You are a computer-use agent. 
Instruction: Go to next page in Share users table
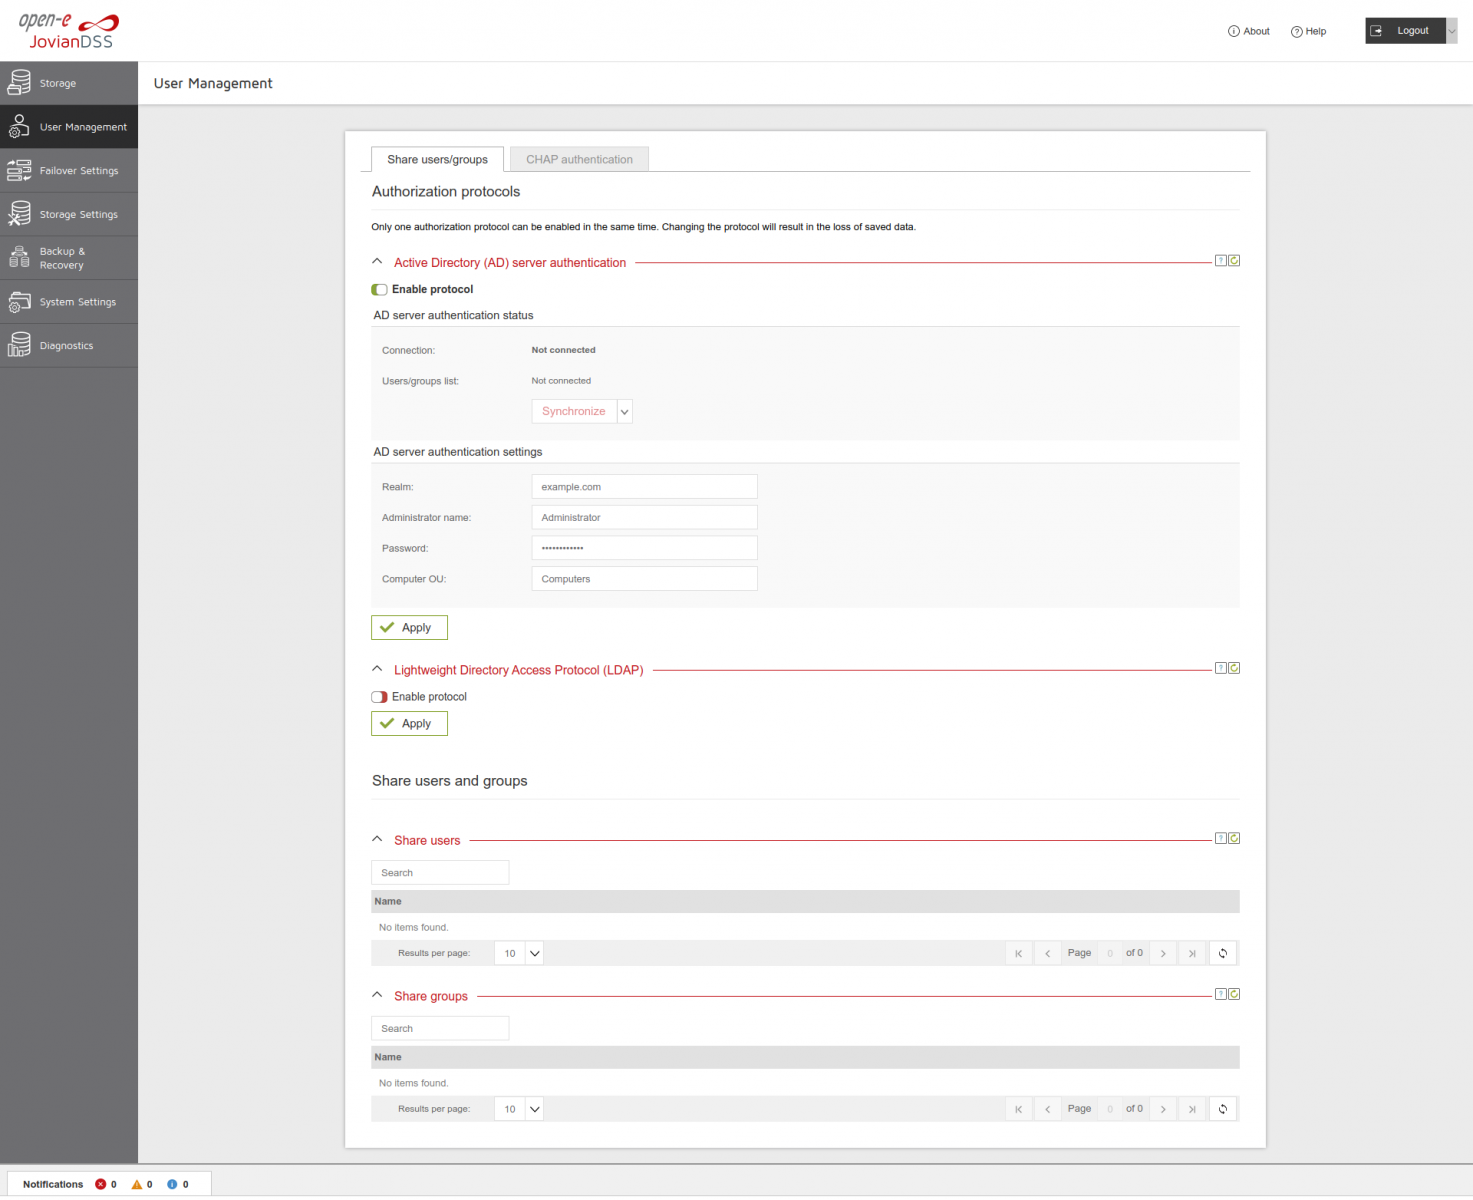(1163, 953)
